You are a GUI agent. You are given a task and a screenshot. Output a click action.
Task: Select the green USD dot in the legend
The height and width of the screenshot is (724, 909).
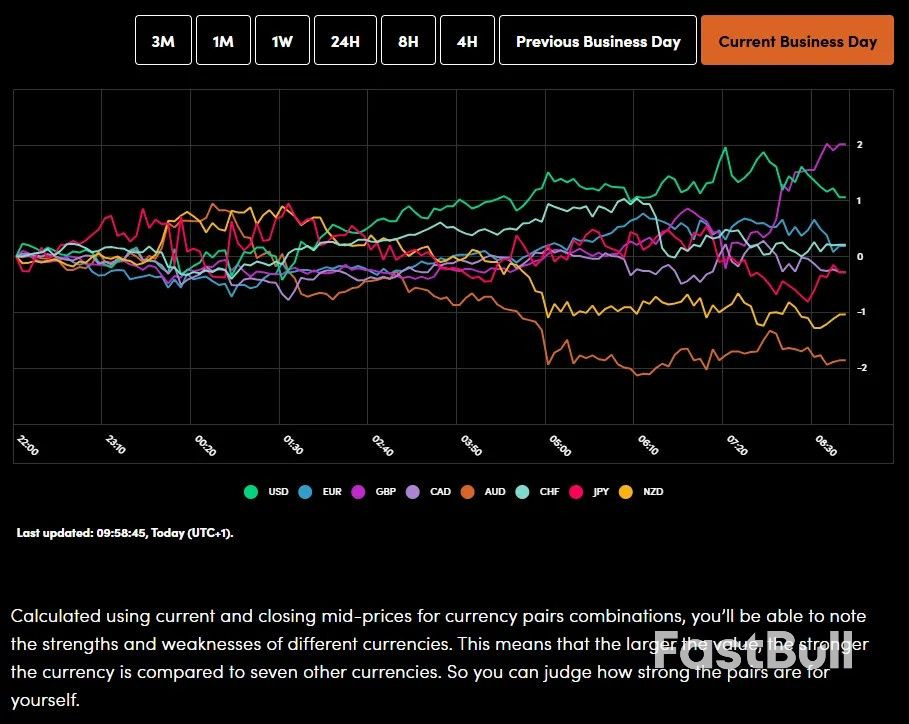pyautogui.click(x=252, y=491)
